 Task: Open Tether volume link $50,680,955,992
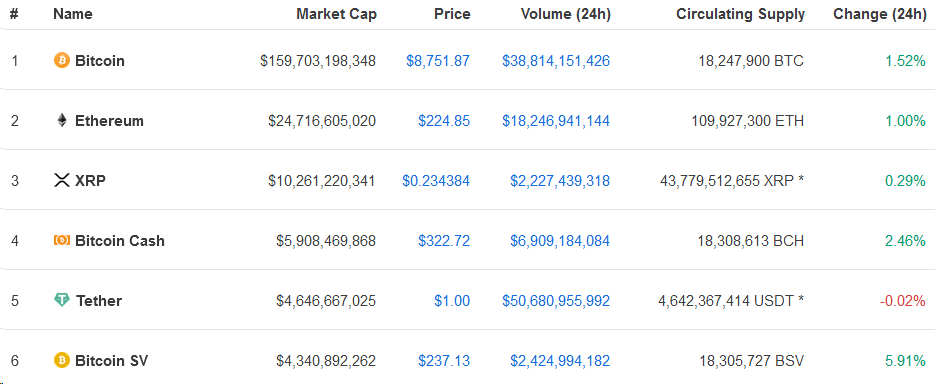[x=556, y=301]
